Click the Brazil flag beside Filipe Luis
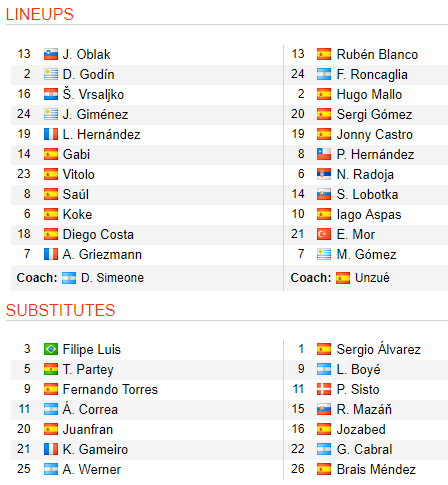Image resolution: width=448 pixels, height=485 pixels. 51,349
